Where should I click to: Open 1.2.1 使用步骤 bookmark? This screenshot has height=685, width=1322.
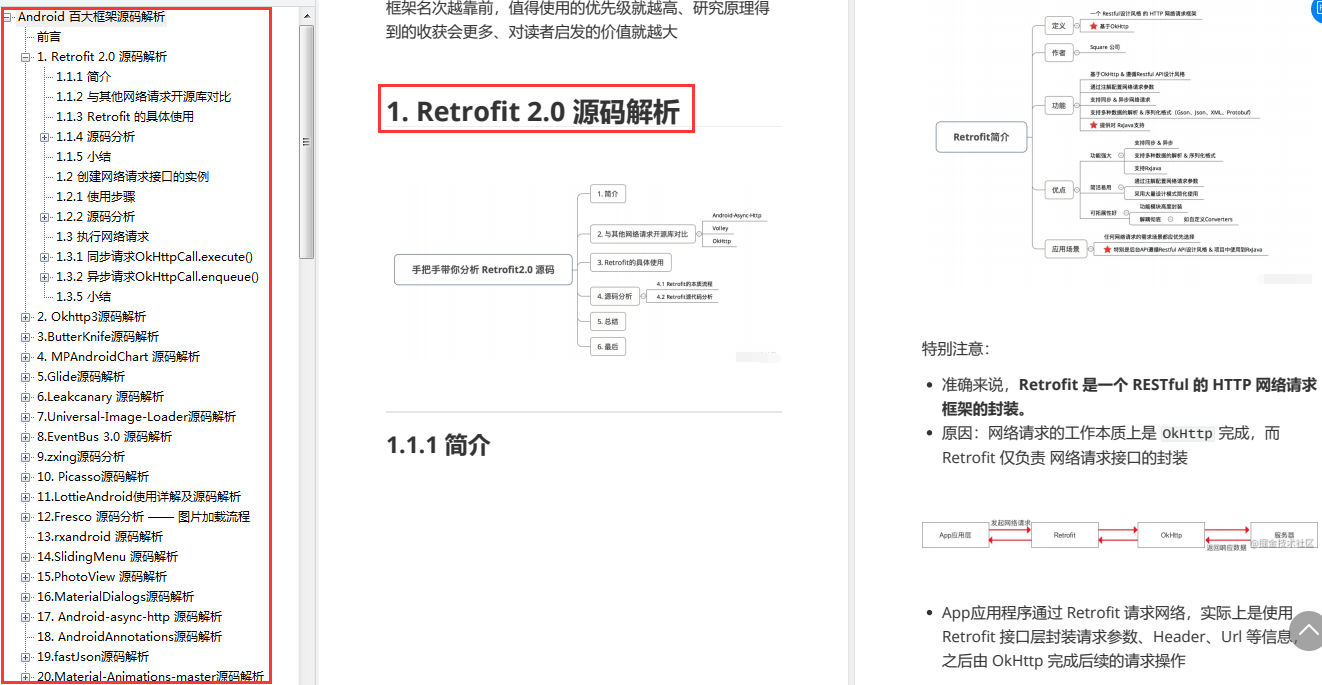pyautogui.click(x=96, y=197)
